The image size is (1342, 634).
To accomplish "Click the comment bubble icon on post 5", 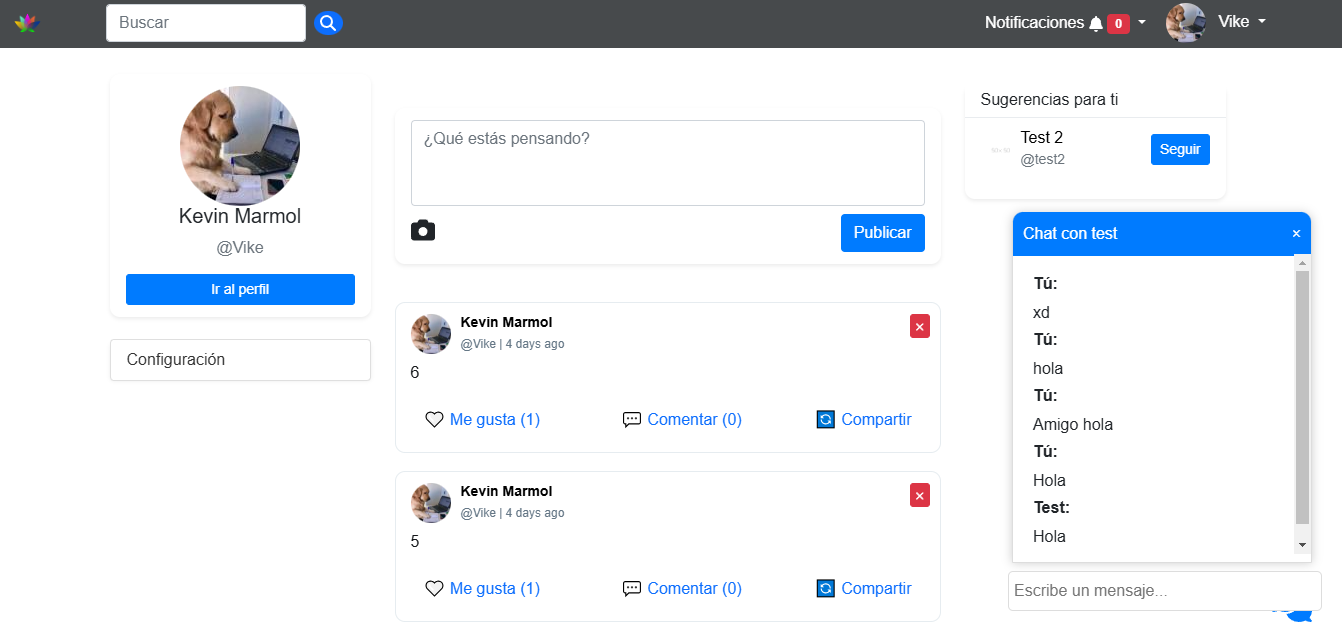I will (631, 589).
